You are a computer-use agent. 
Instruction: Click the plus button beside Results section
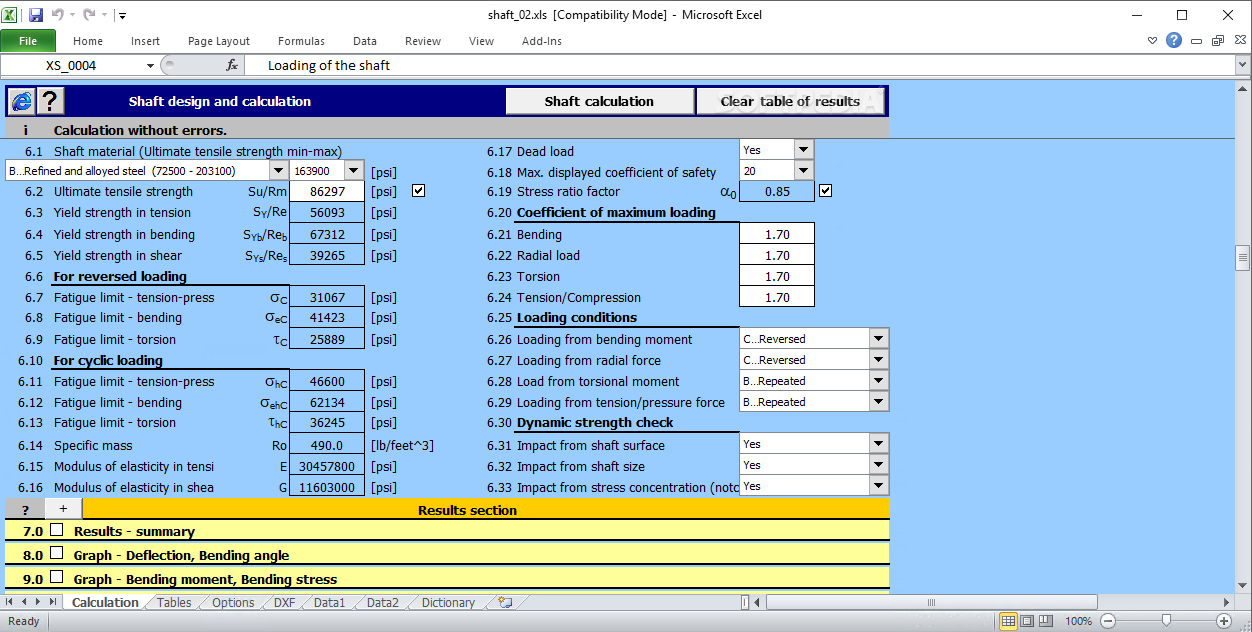coord(63,509)
